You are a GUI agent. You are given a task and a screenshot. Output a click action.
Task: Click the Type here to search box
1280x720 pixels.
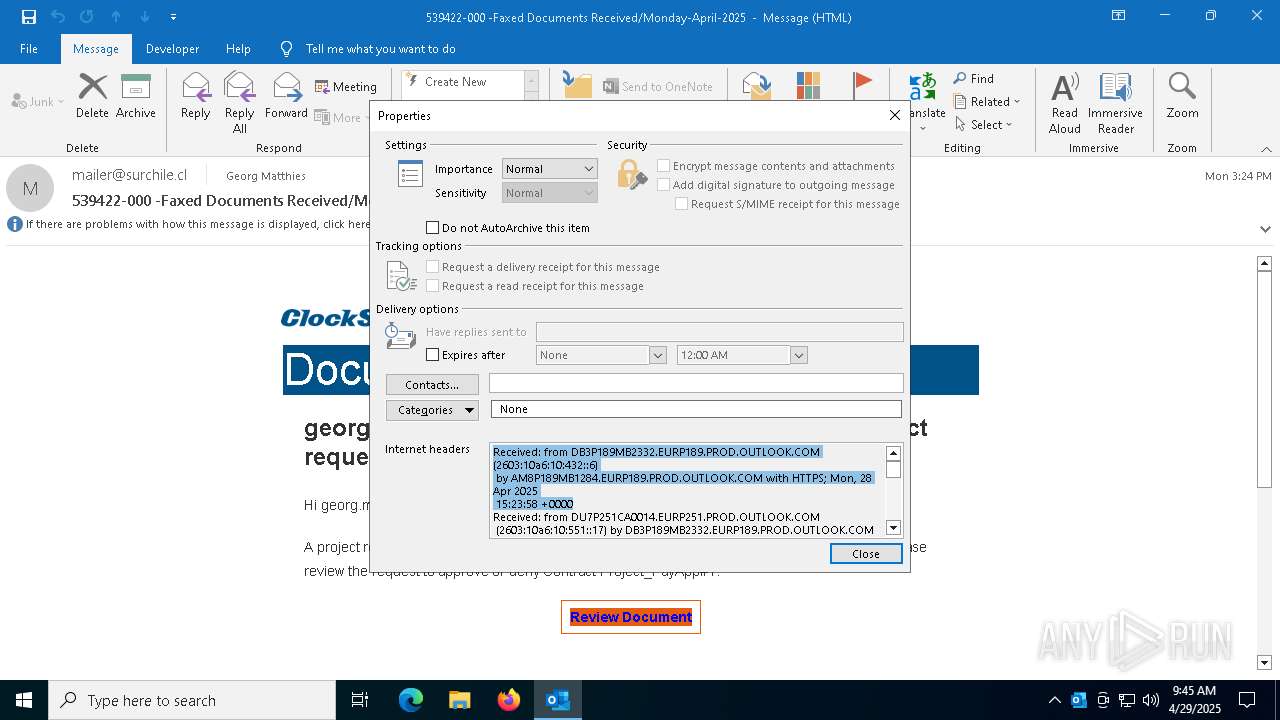[192, 700]
